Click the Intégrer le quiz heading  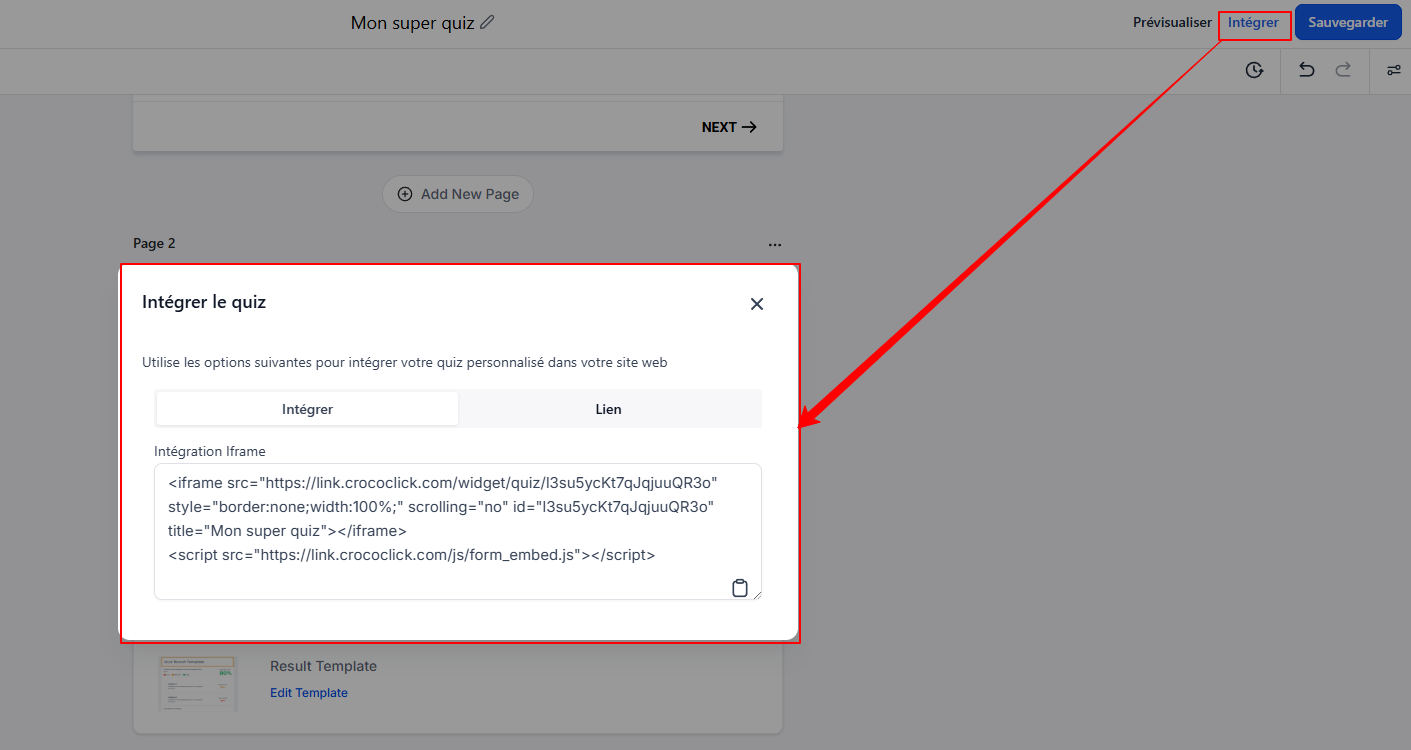[x=204, y=301]
